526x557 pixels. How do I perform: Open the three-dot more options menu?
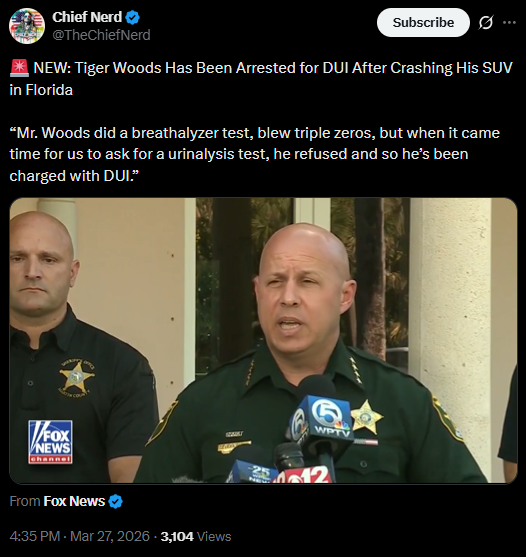tap(509, 22)
